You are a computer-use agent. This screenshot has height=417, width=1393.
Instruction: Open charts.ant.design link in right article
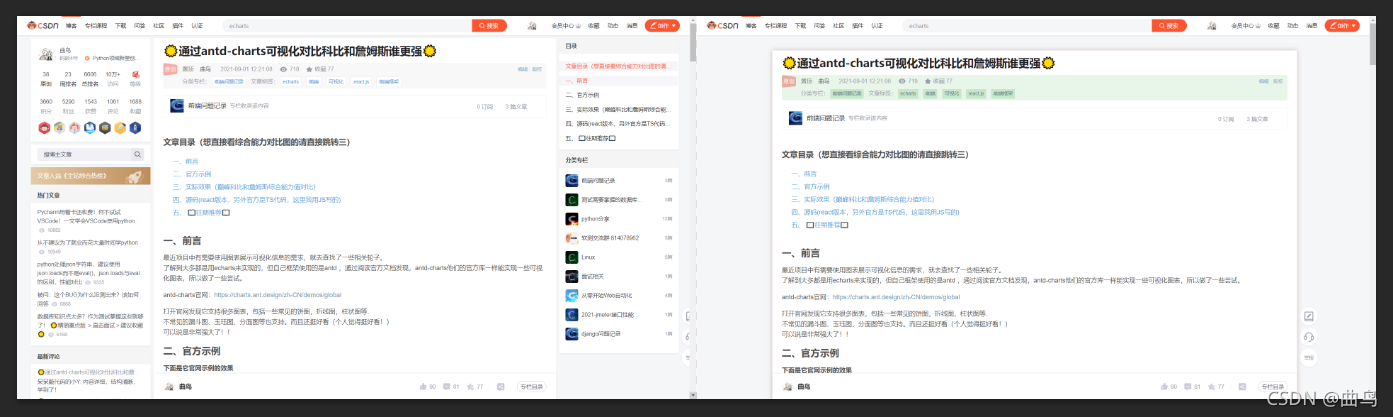(x=895, y=297)
